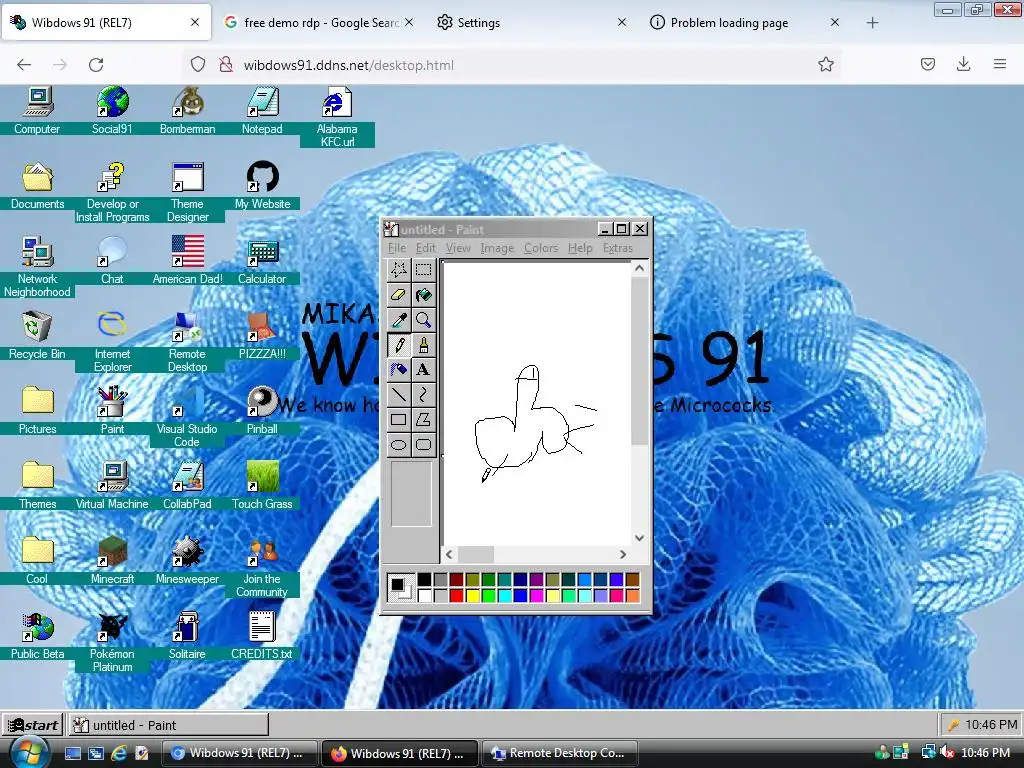Pick the Color Picker eyedropper tool
Screen dimensions: 1024x768
(398, 319)
